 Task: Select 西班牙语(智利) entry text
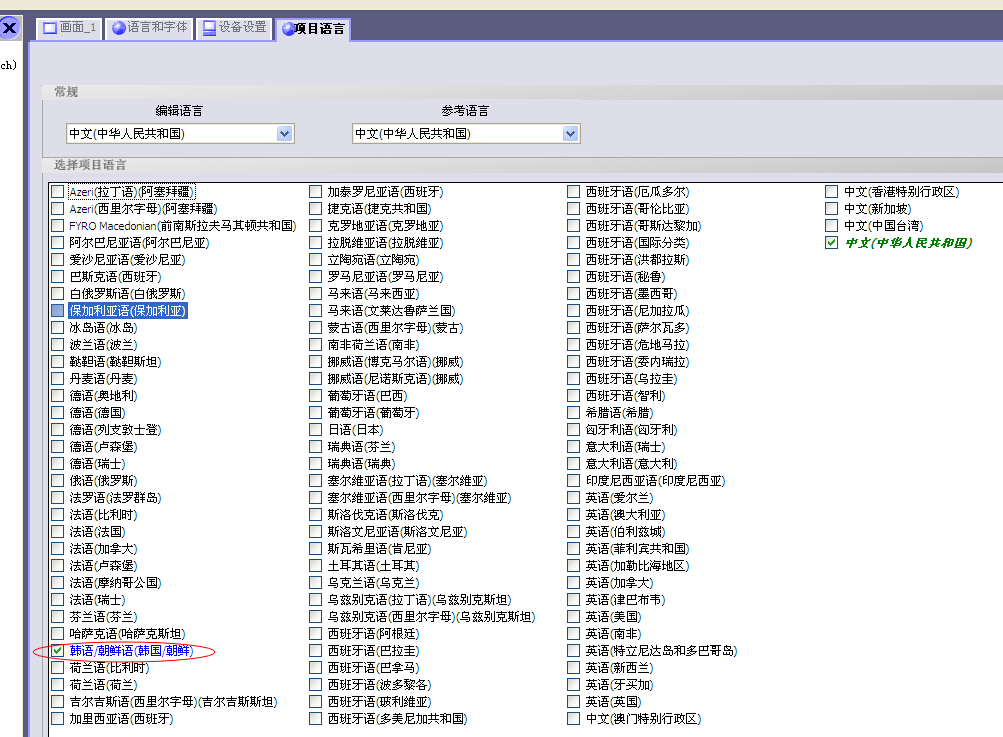(626, 395)
